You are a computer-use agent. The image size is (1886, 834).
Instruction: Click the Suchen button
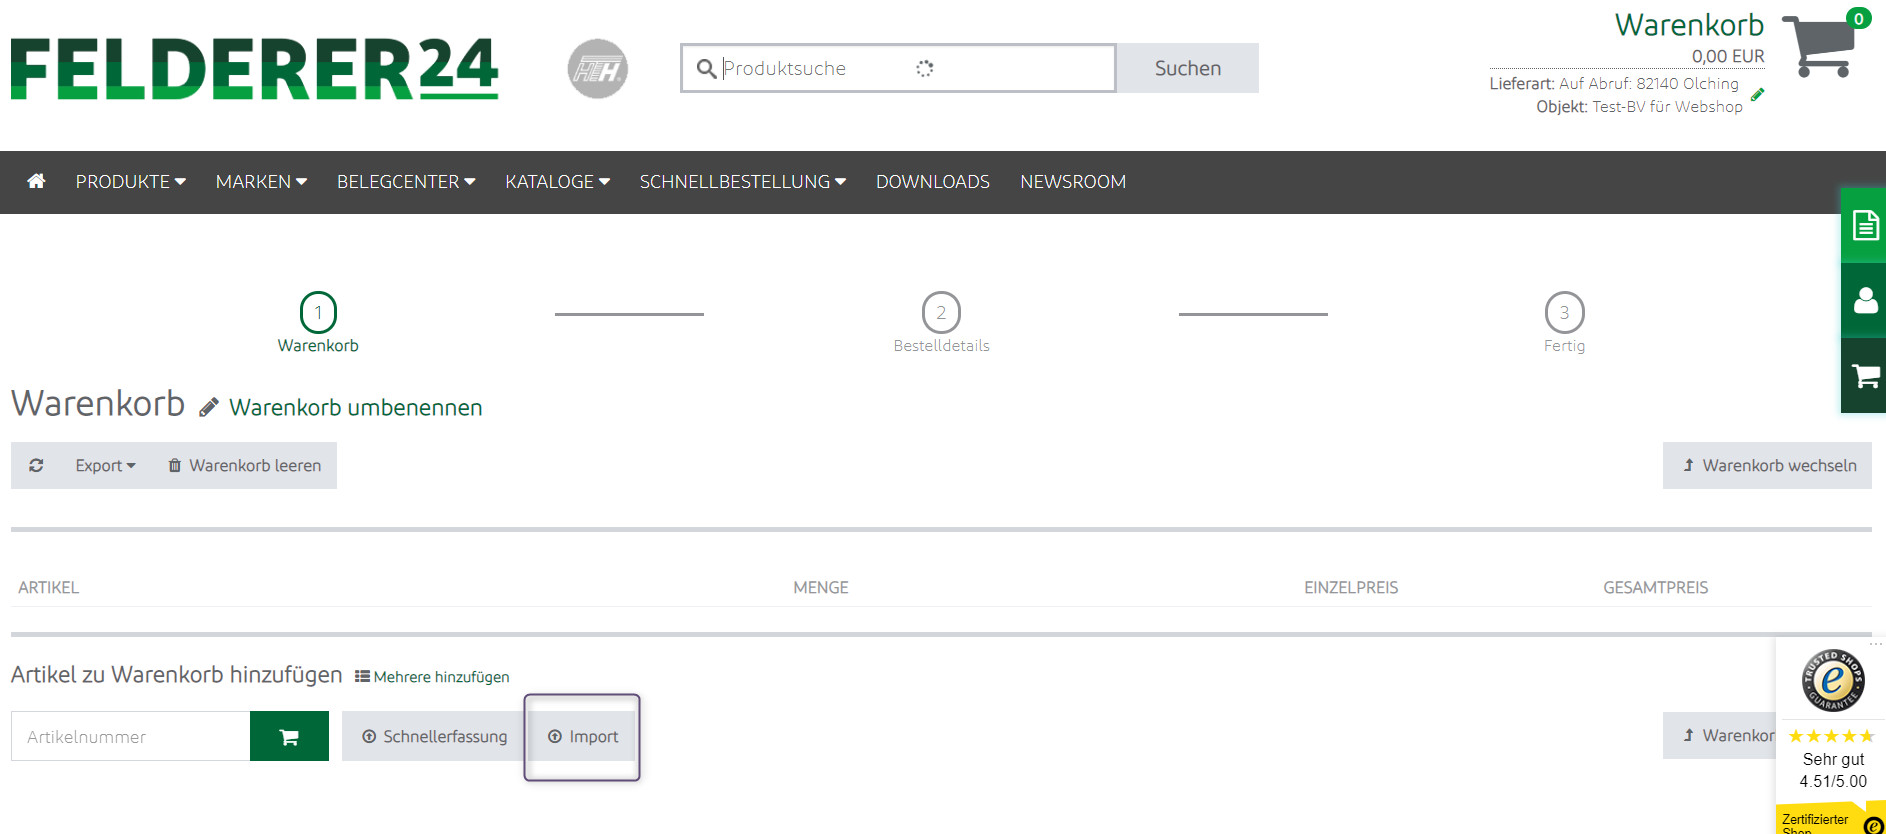coord(1187,68)
